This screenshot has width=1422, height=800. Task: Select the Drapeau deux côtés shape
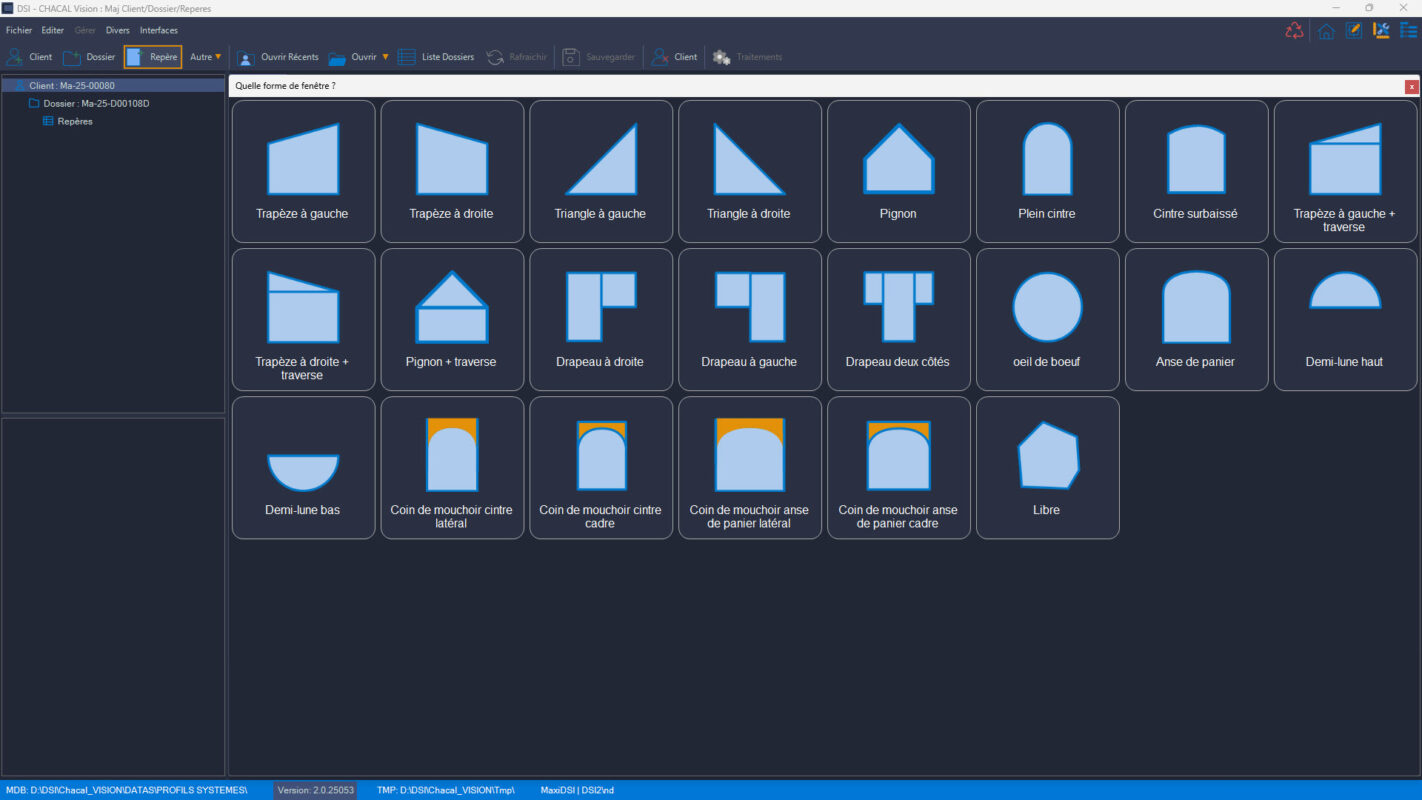(899, 319)
